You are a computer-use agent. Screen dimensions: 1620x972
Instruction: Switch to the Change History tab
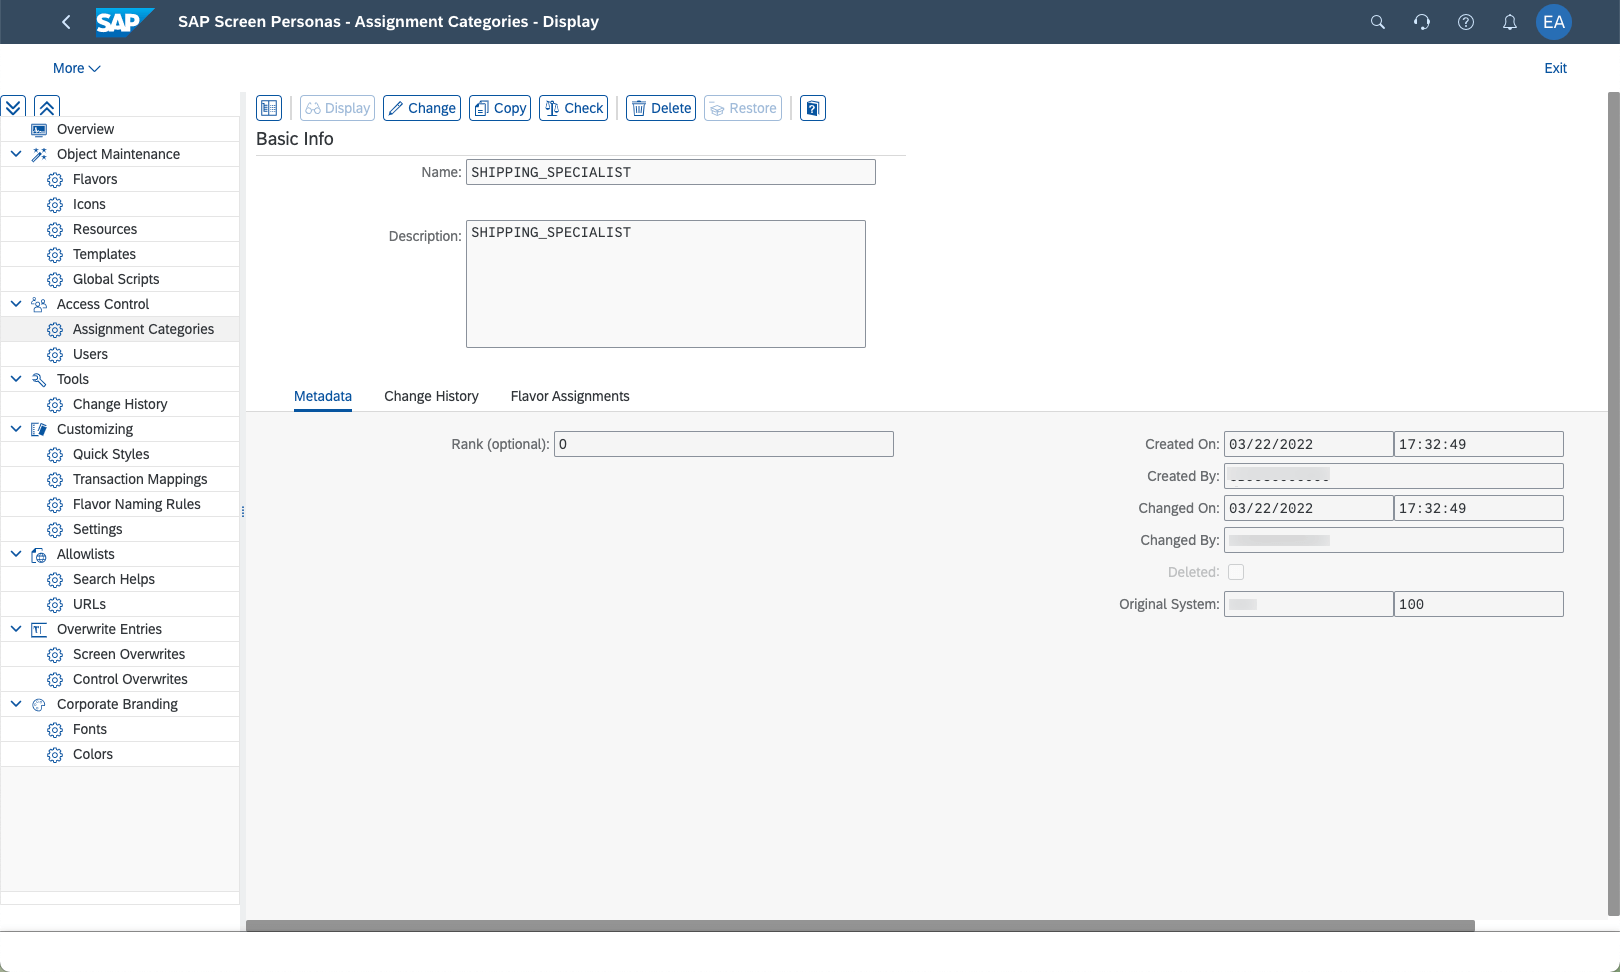pyautogui.click(x=431, y=396)
